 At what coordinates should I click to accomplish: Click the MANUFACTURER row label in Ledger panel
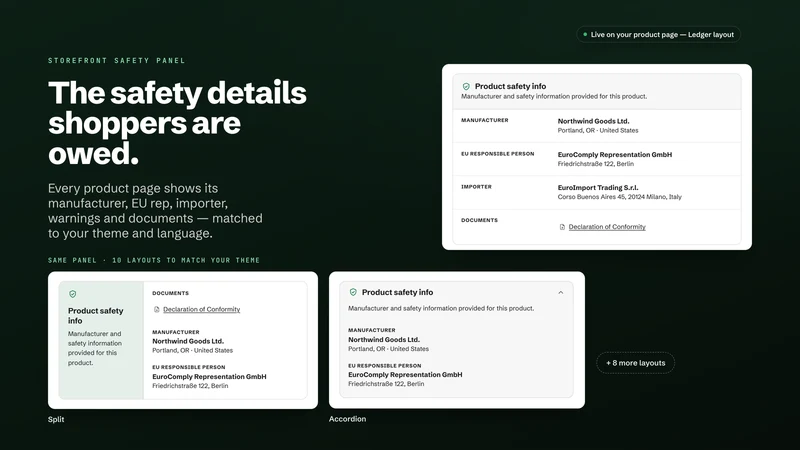pyautogui.click(x=485, y=120)
